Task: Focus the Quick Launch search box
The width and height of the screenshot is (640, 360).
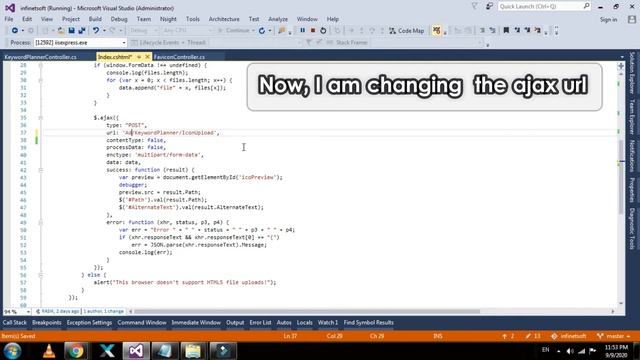Action: [544, 7]
